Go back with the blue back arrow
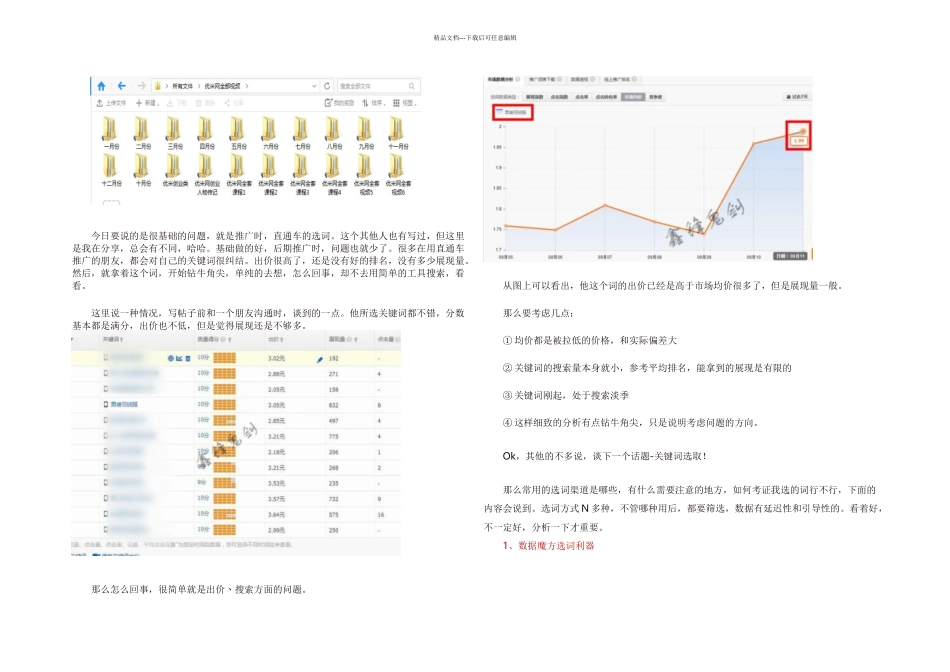 coord(121,86)
